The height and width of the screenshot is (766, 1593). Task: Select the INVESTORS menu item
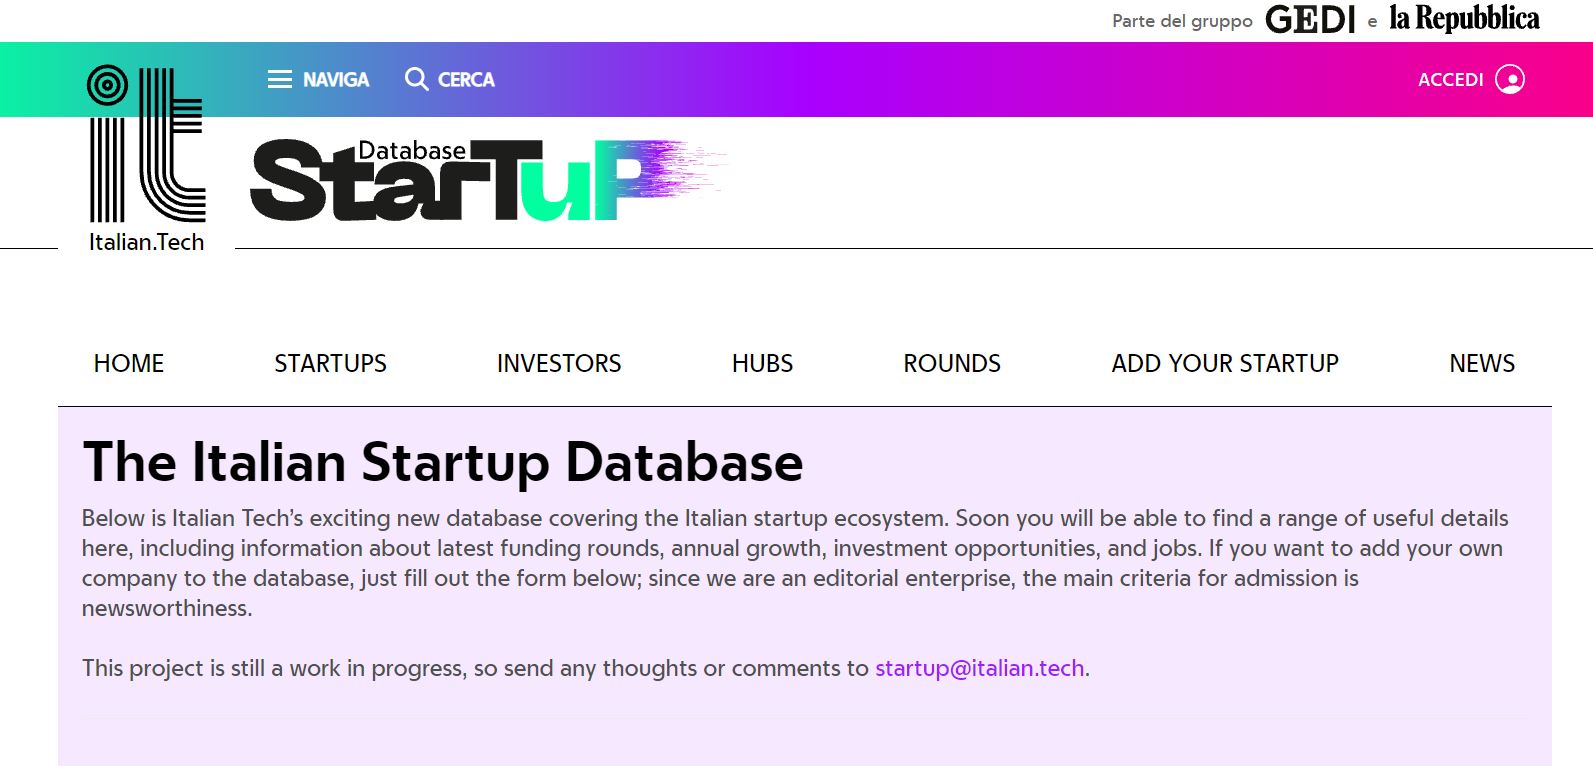click(559, 363)
